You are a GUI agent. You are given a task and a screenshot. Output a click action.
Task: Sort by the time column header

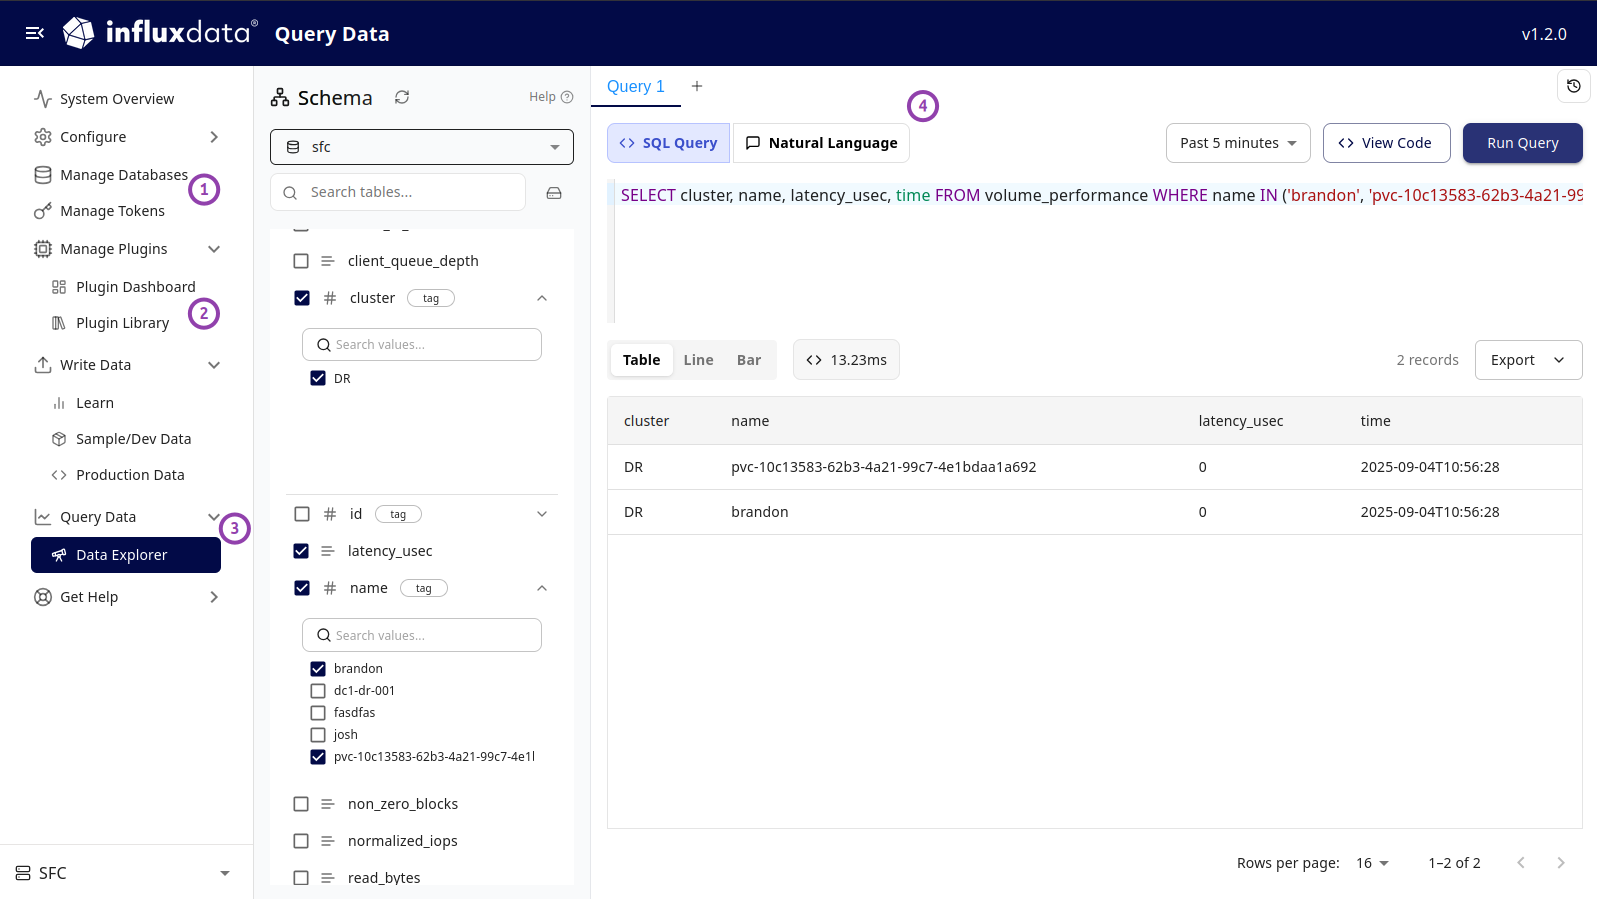coord(1375,421)
